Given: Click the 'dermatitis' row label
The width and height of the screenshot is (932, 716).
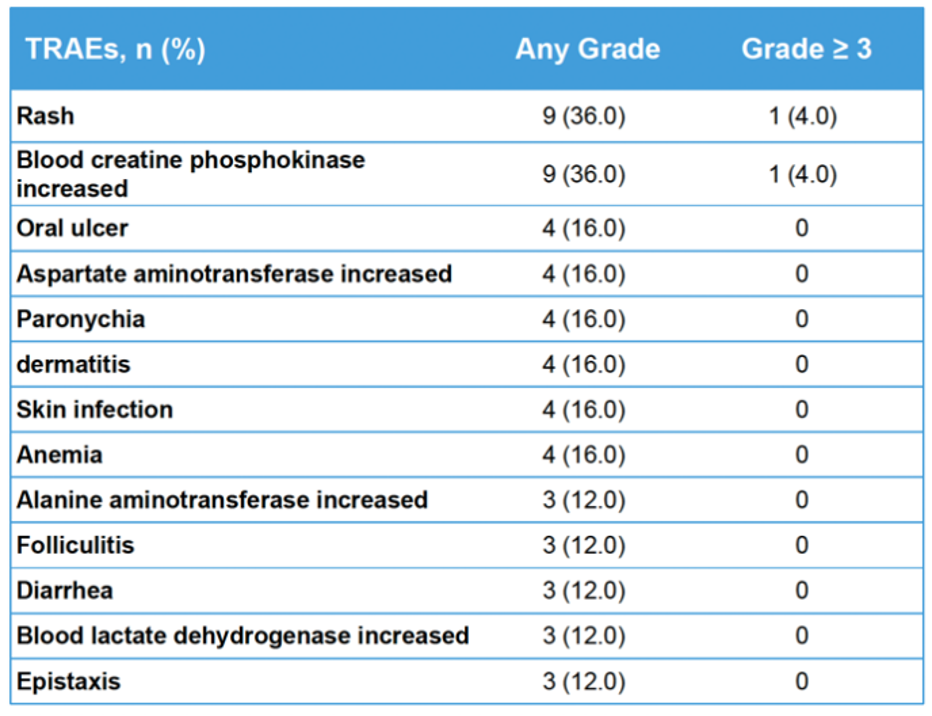Looking at the screenshot, I should 73,364.
